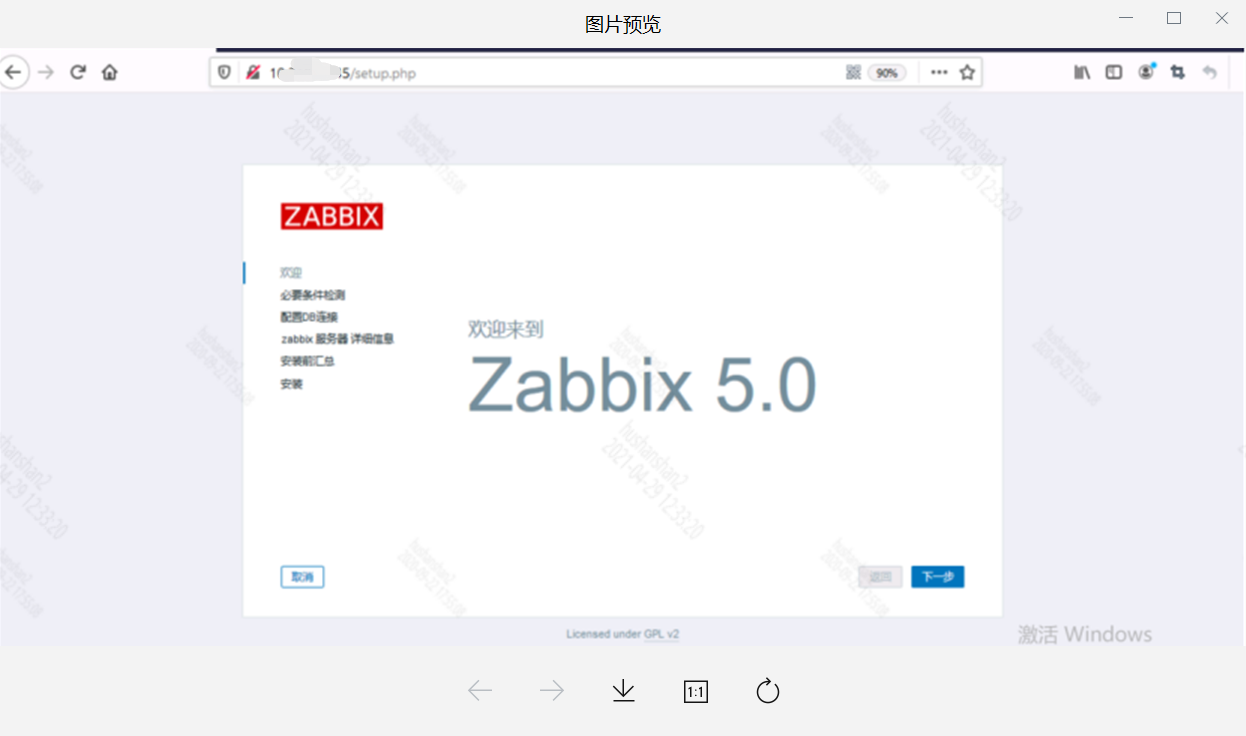The image size is (1246, 736).
Task: Click the Zabbix 5.0 heading text
Action: (642, 385)
